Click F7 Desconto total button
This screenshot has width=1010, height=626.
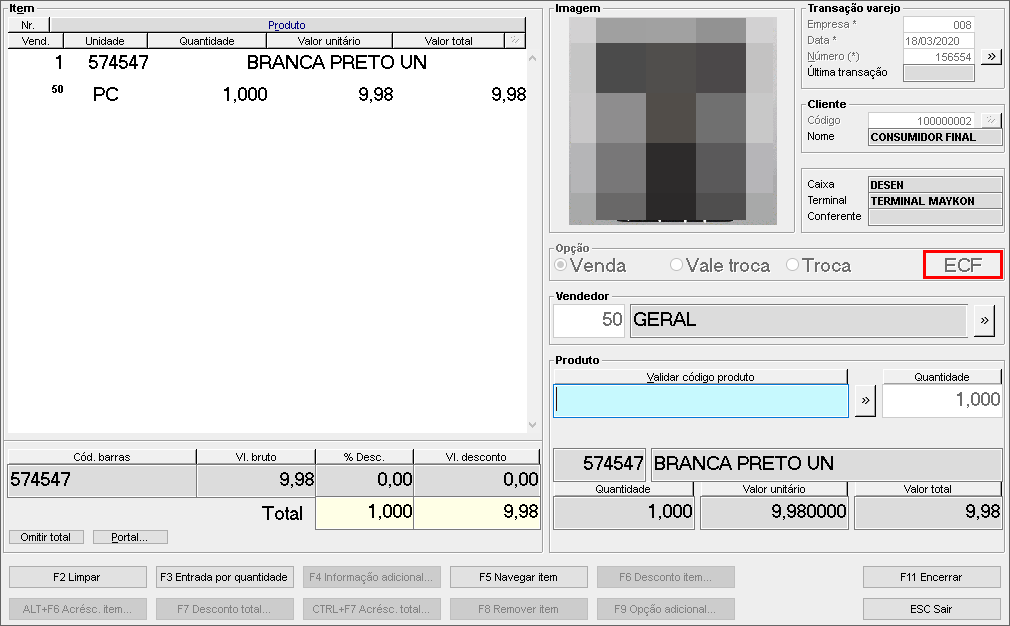(x=225, y=609)
